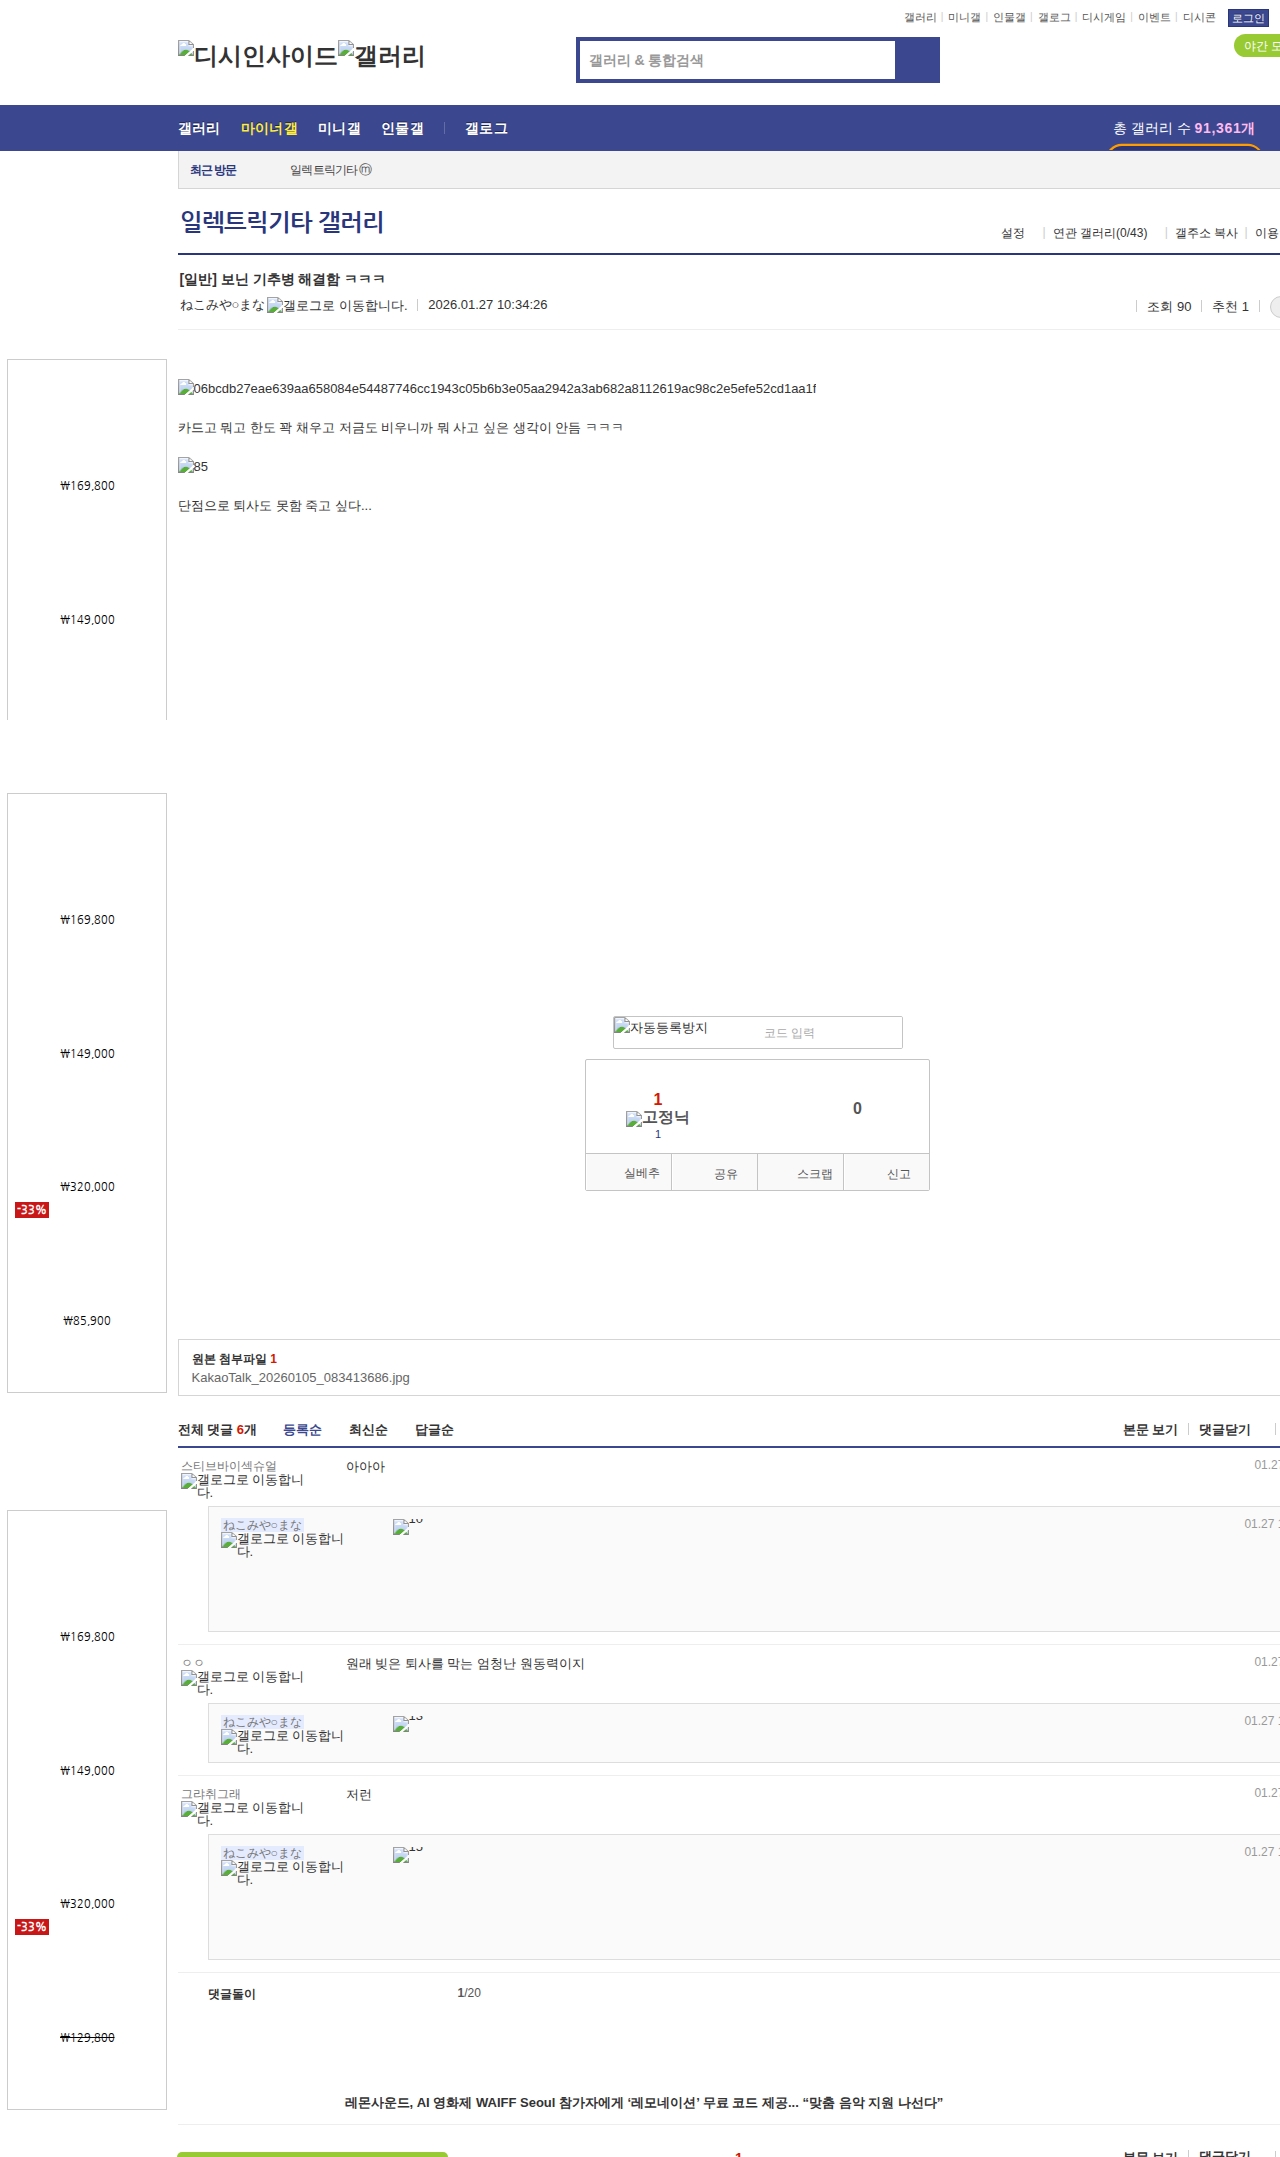Open the 85 broken image in post
1280x2157 pixels.
(193, 466)
